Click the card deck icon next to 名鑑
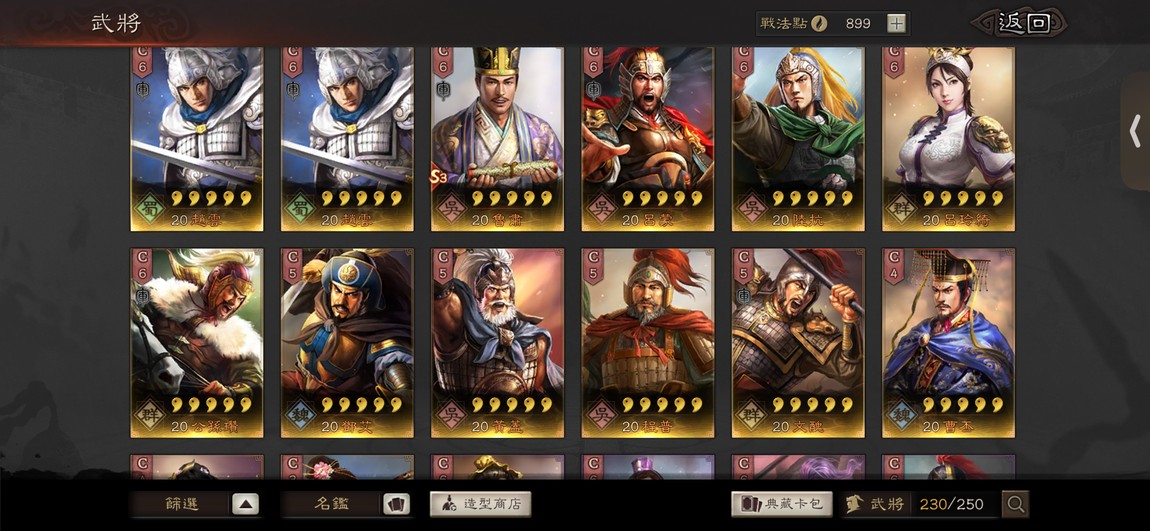This screenshot has width=1150, height=531. pos(396,504)
